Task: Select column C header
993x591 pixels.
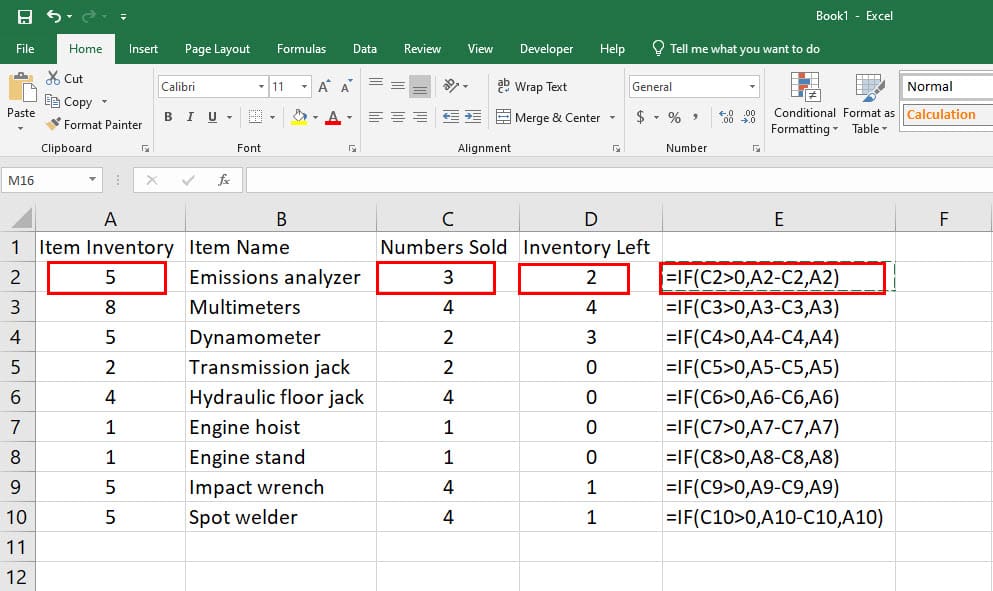Action: (448, 219)
